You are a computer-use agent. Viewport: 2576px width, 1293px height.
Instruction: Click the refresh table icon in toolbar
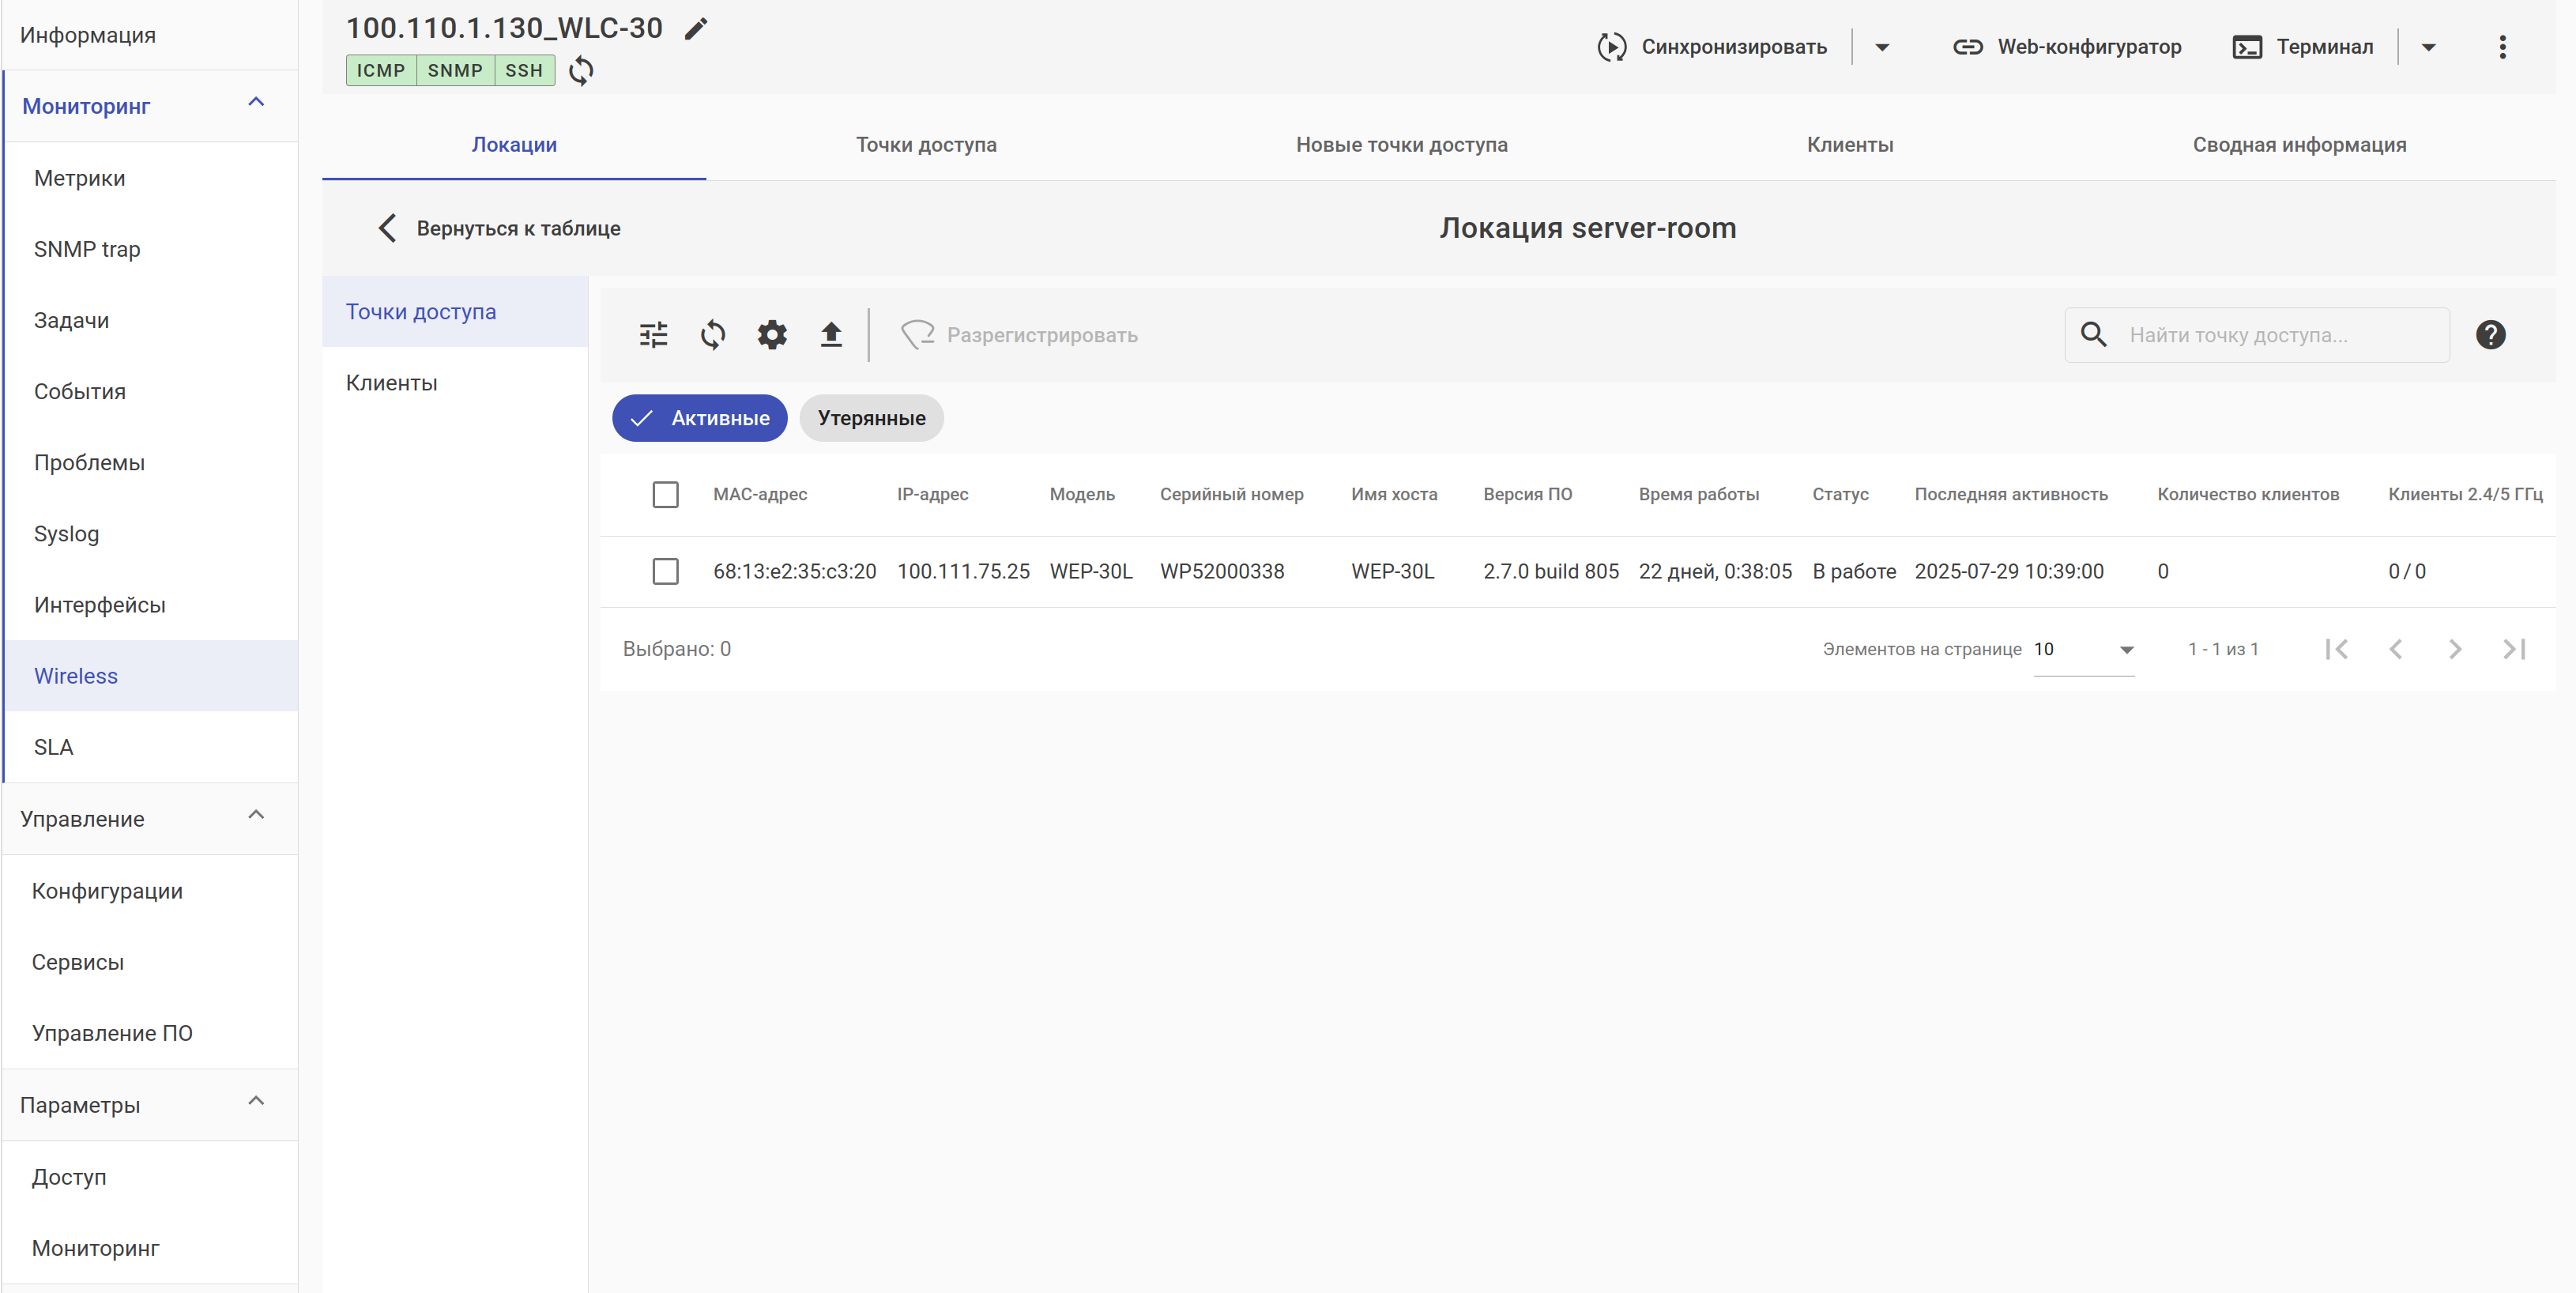click(713, 335)
